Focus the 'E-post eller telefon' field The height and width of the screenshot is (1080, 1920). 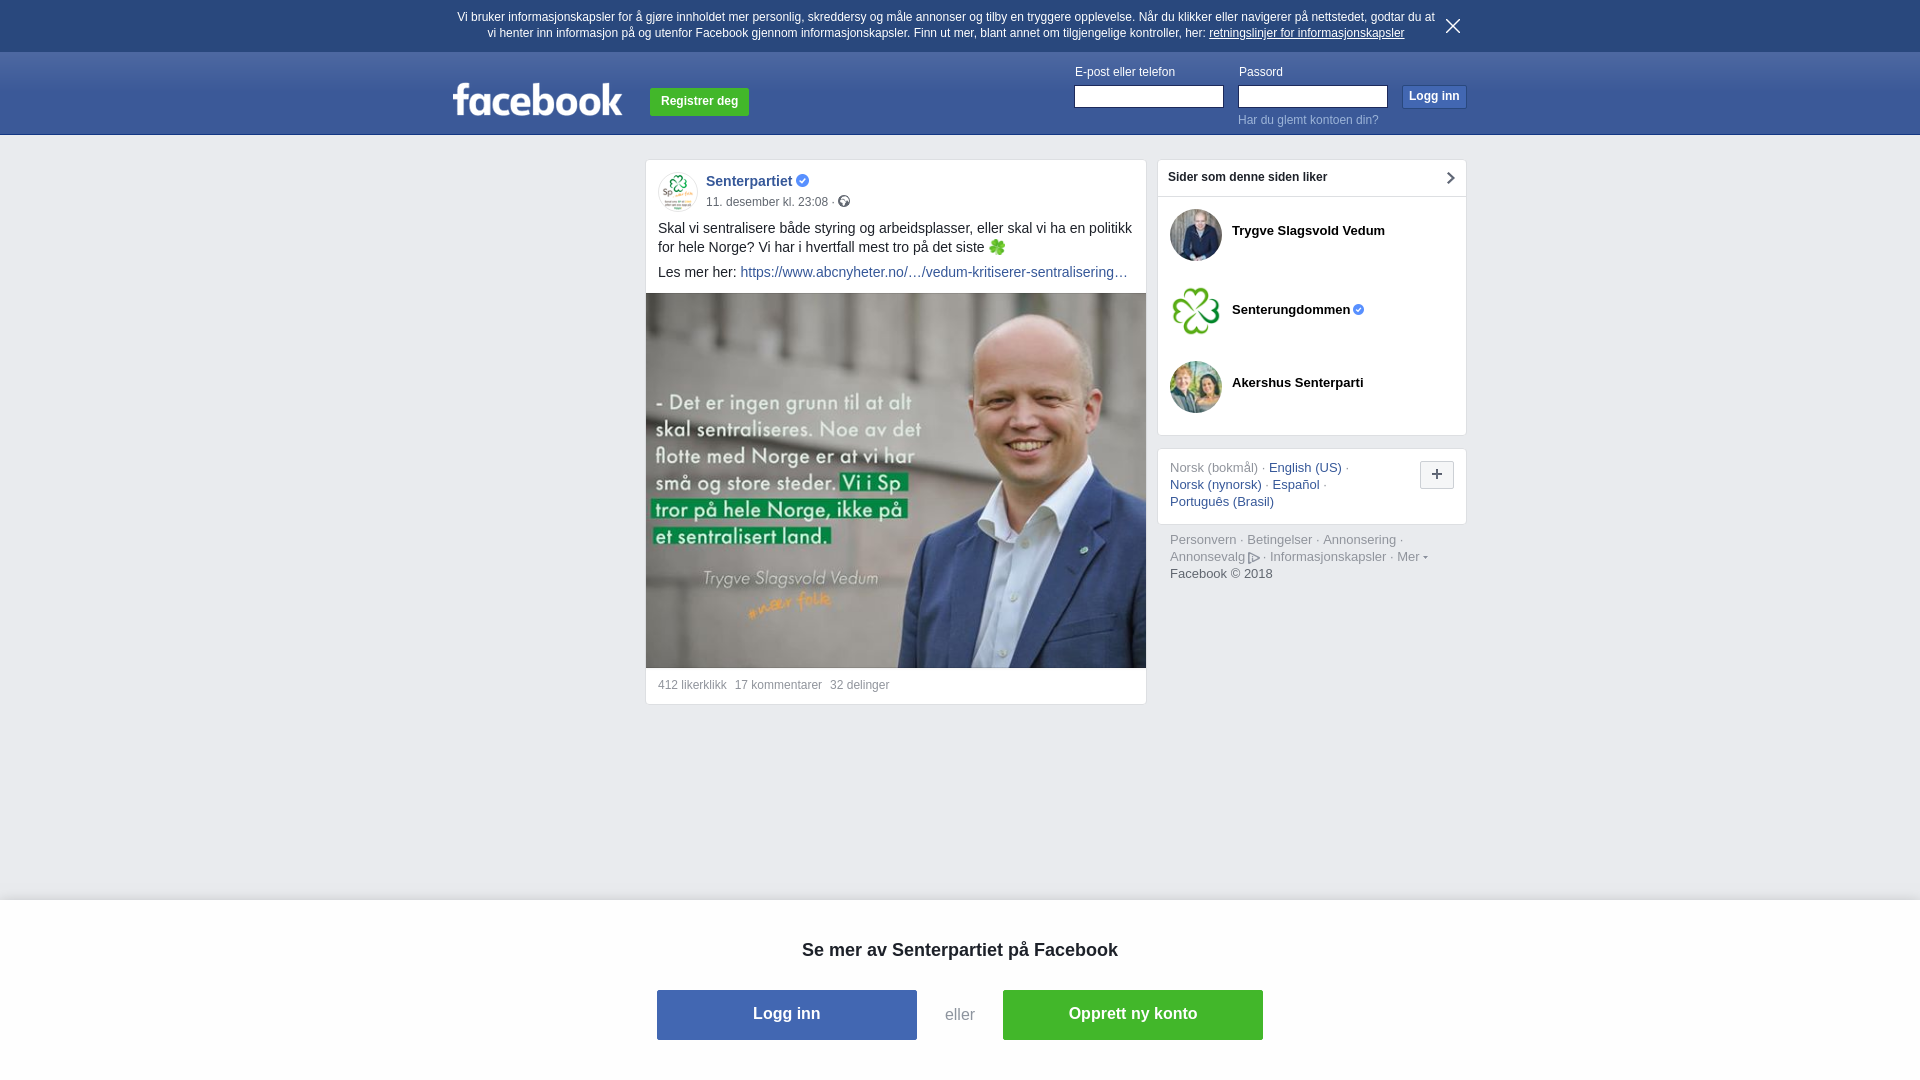pos(1149,96)
